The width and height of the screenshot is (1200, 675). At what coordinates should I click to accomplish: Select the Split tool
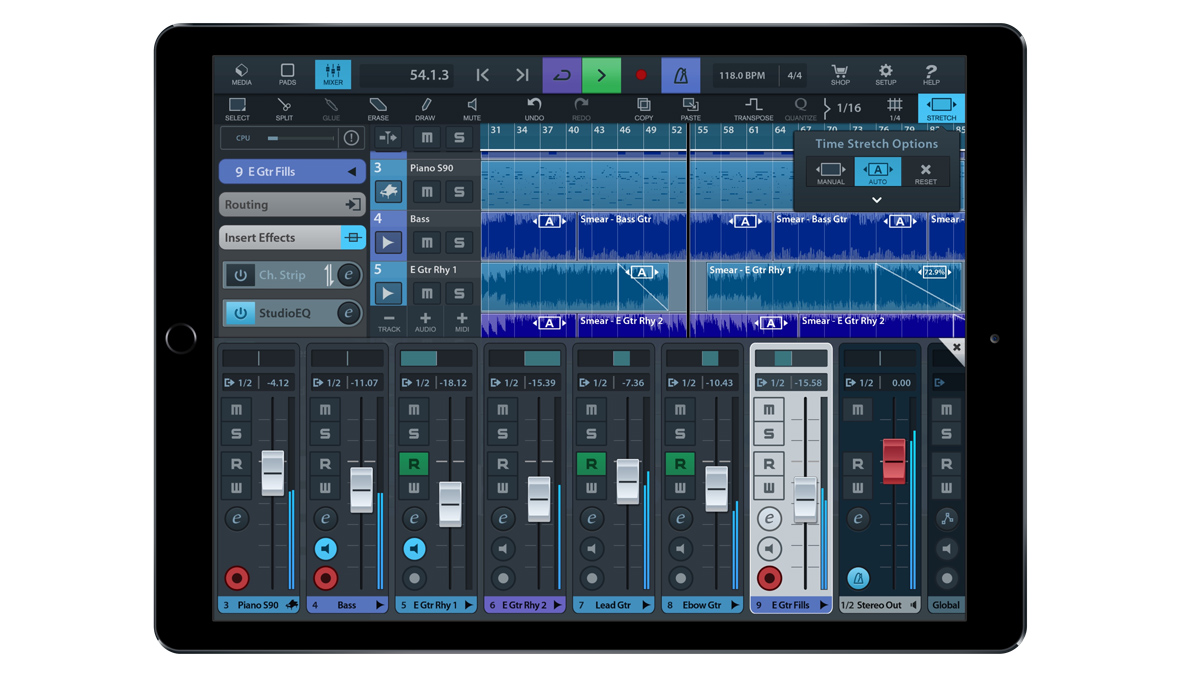point(284,108)
